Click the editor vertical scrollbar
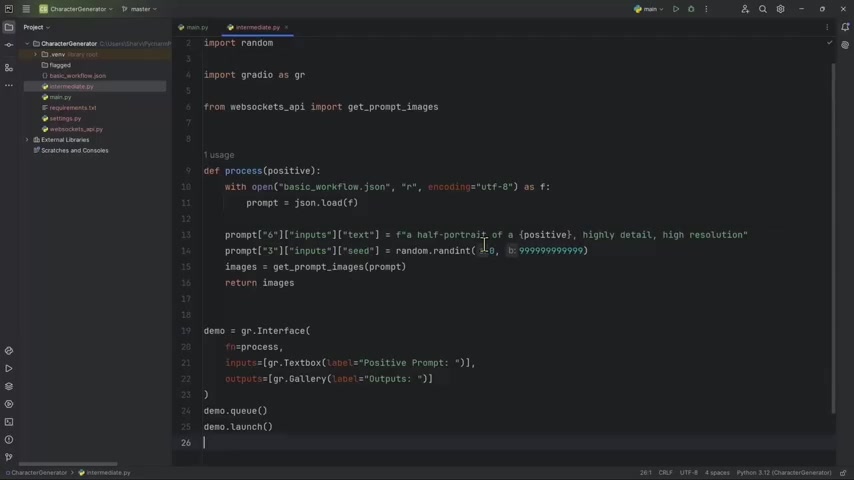Image resolution: width=854 pixels, height=480 pixels. [x=833, y=239]
